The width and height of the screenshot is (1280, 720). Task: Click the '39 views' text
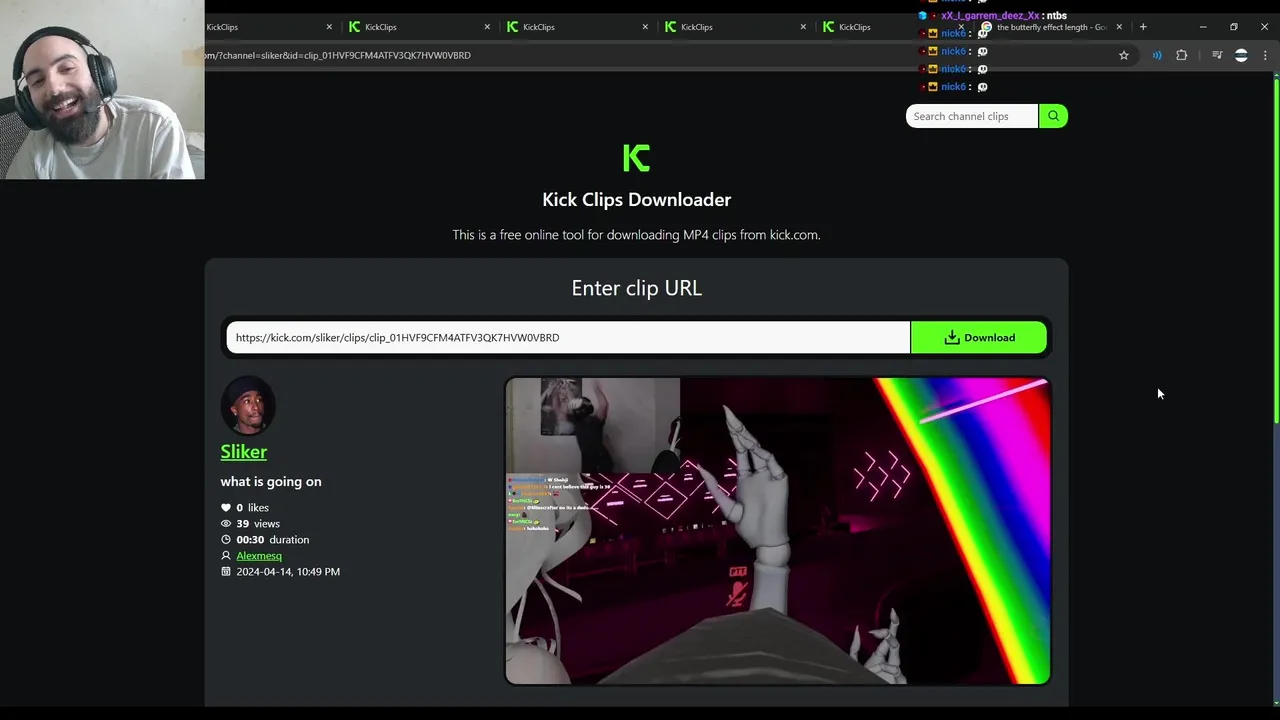tap(258, 524)
